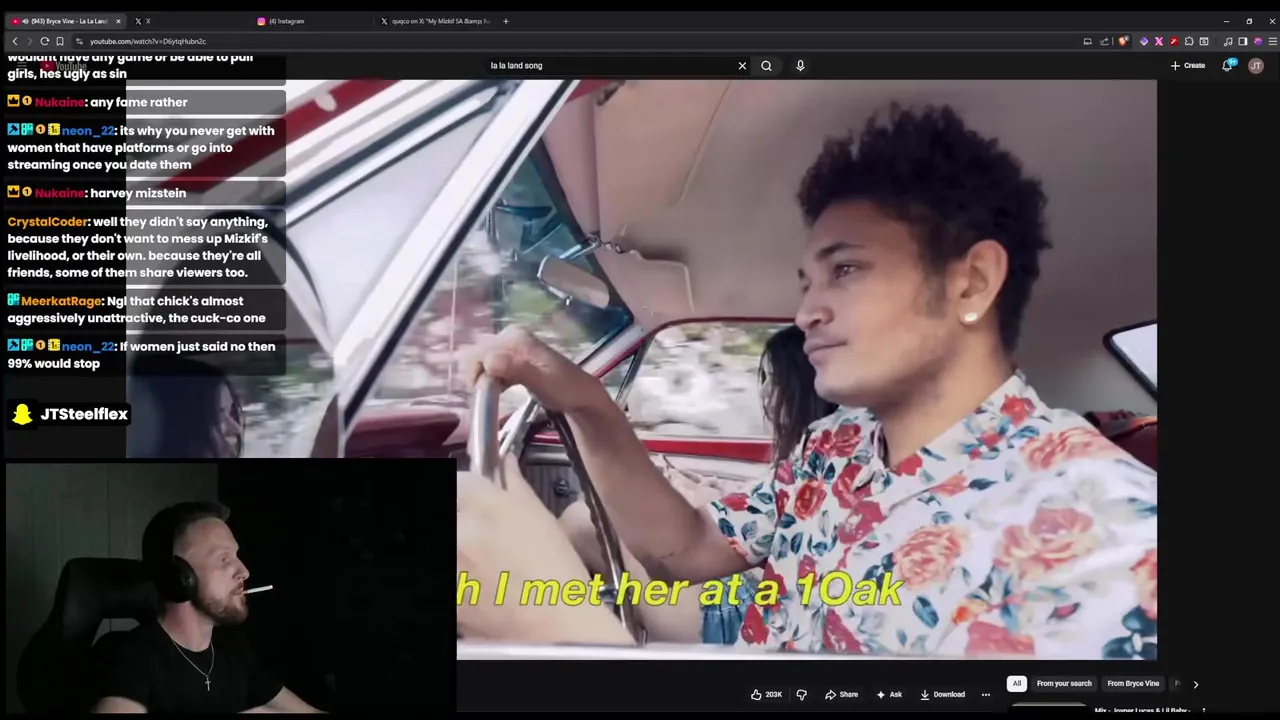Like the video with 203K likes

tap(768, 694)
